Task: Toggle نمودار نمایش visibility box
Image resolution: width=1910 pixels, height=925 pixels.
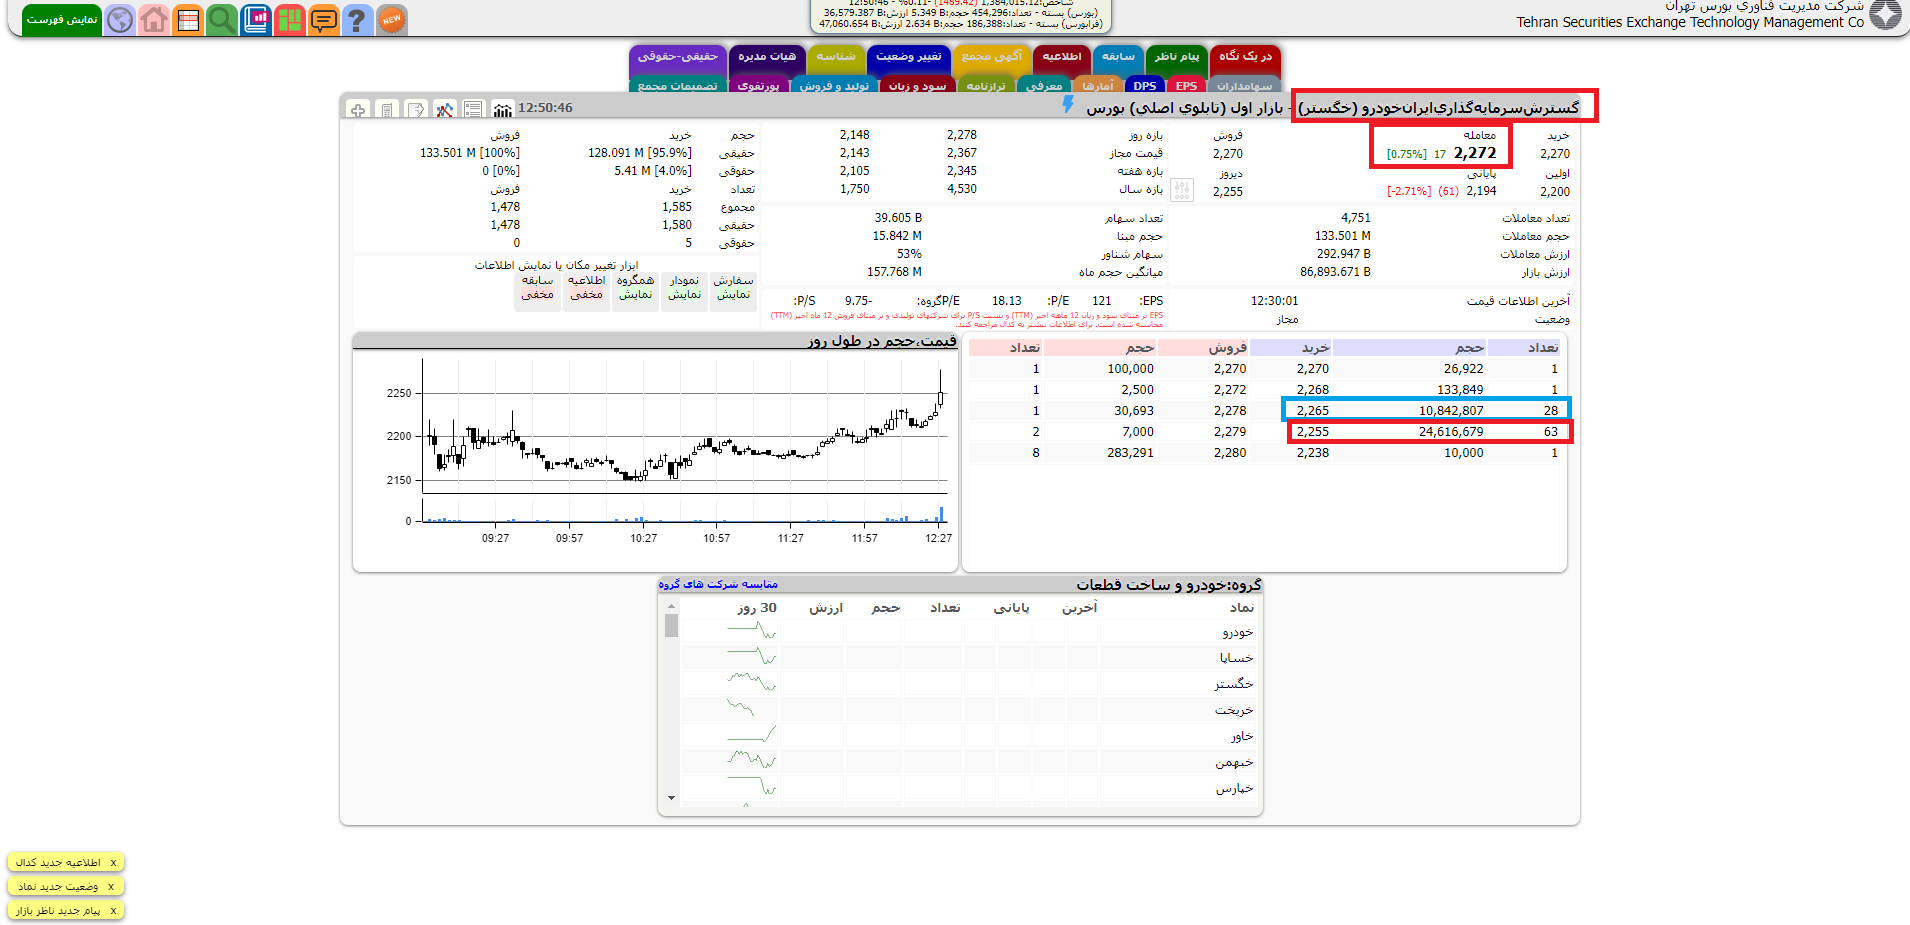Action: (684, 291)
